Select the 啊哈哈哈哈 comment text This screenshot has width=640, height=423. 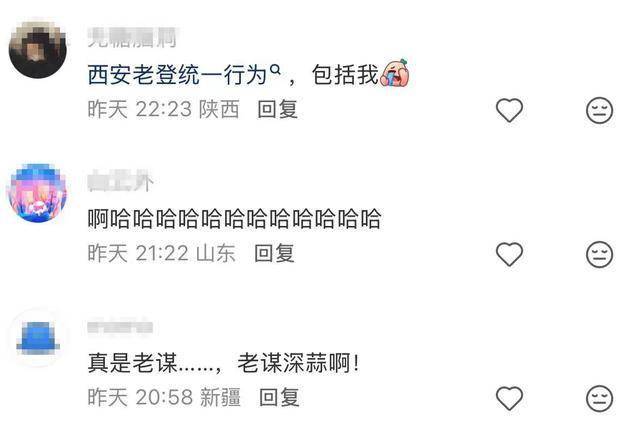234,218
